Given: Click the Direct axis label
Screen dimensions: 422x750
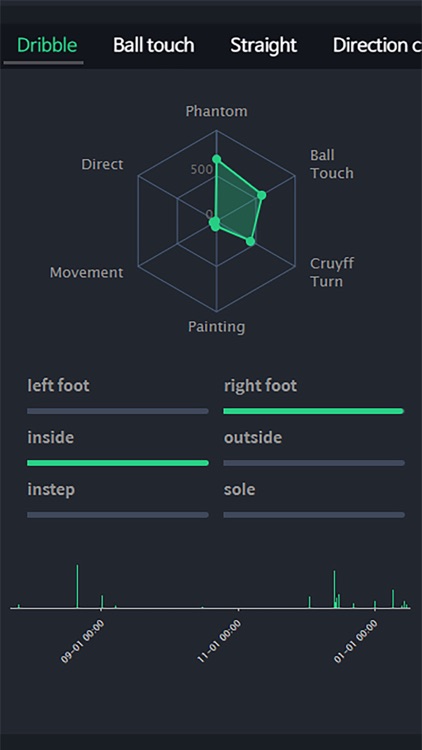Looking at the screenshot, I should 102,165.
